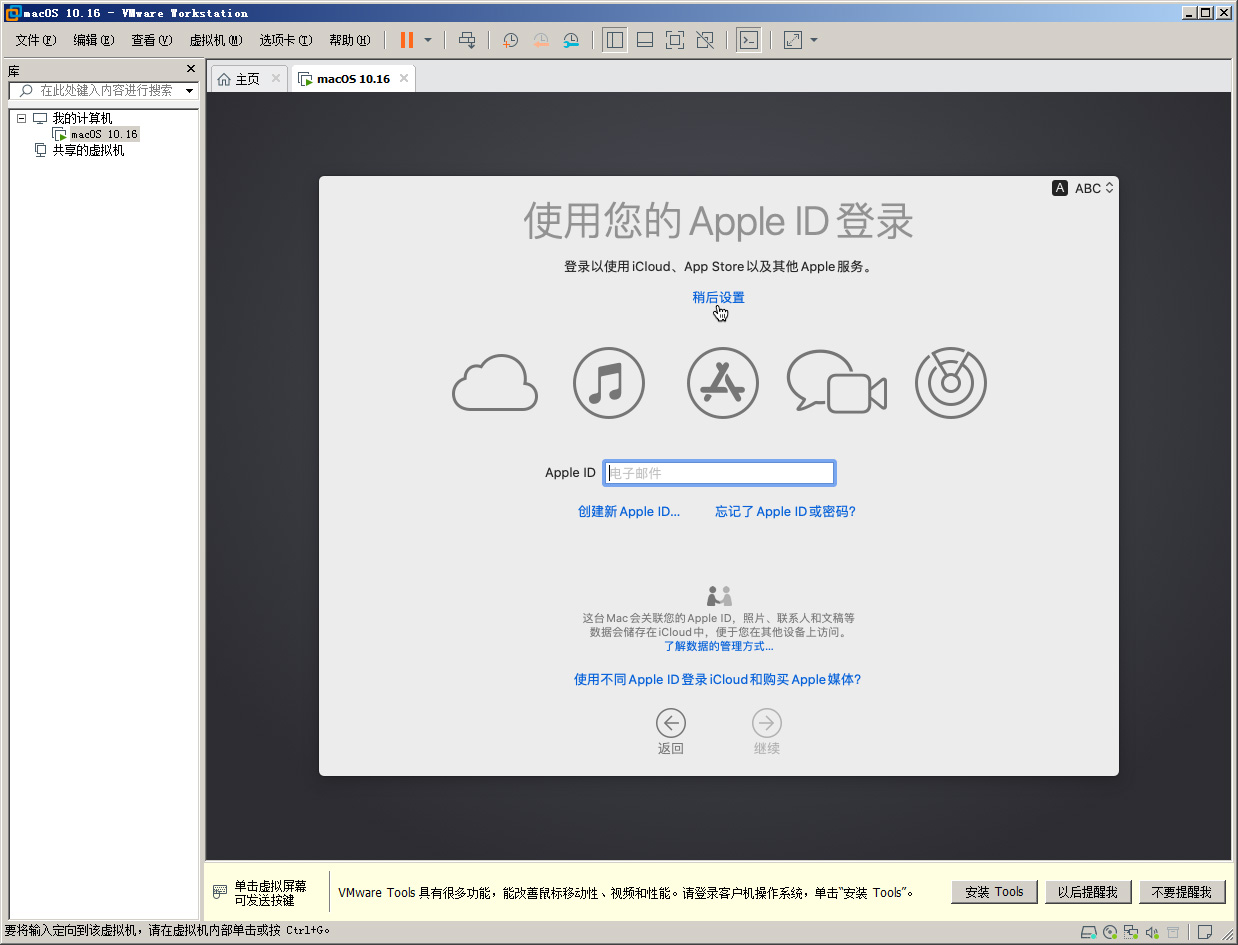Image resolution: width=1238 pixels, height=945 pixels.
Task: Open the ABC input source menu
Action: point(1083,188)
